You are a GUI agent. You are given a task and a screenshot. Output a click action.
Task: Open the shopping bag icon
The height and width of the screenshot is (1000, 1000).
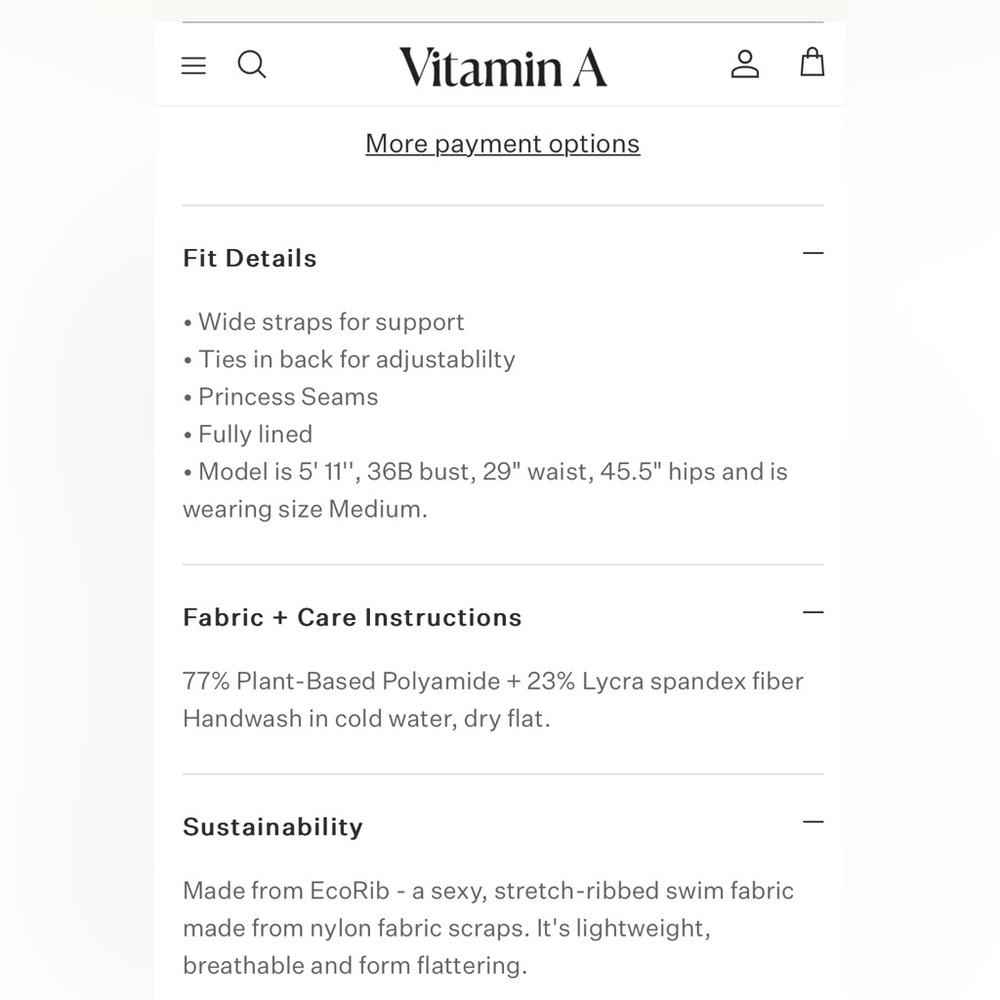(812, 62)
